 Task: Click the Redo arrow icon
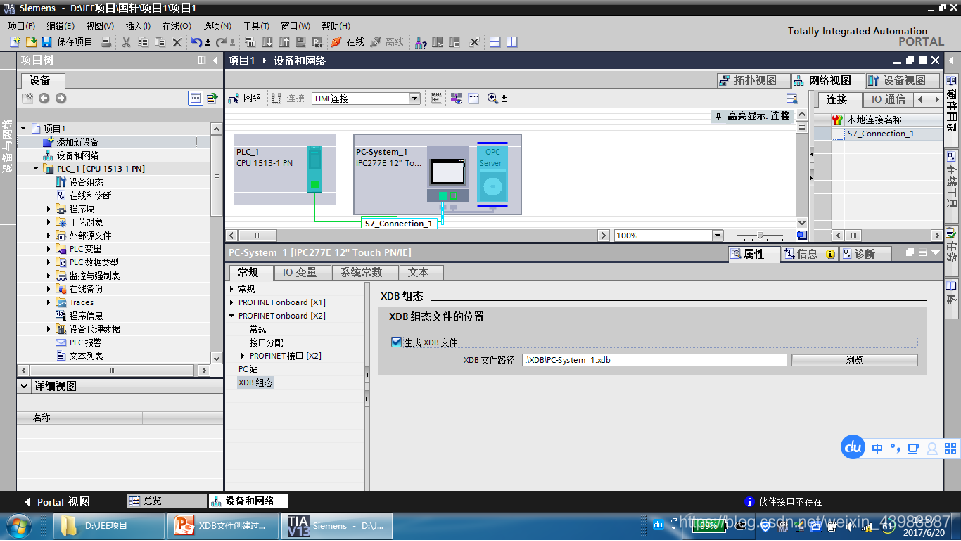[x=221, y=42]
